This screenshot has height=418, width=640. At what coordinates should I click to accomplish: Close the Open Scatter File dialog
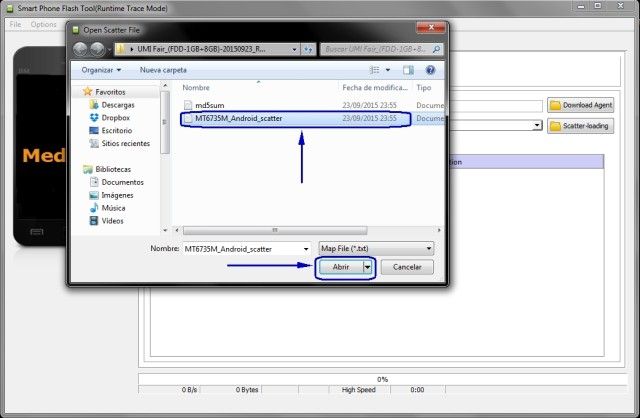click(431, 27)
